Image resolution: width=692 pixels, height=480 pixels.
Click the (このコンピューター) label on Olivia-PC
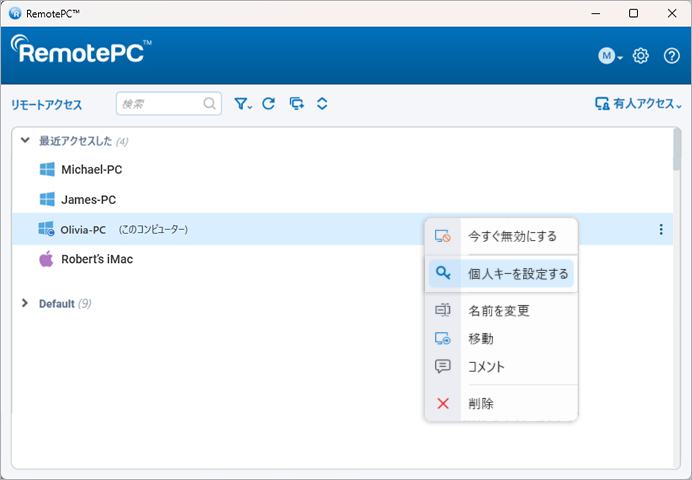coord(153,229)
